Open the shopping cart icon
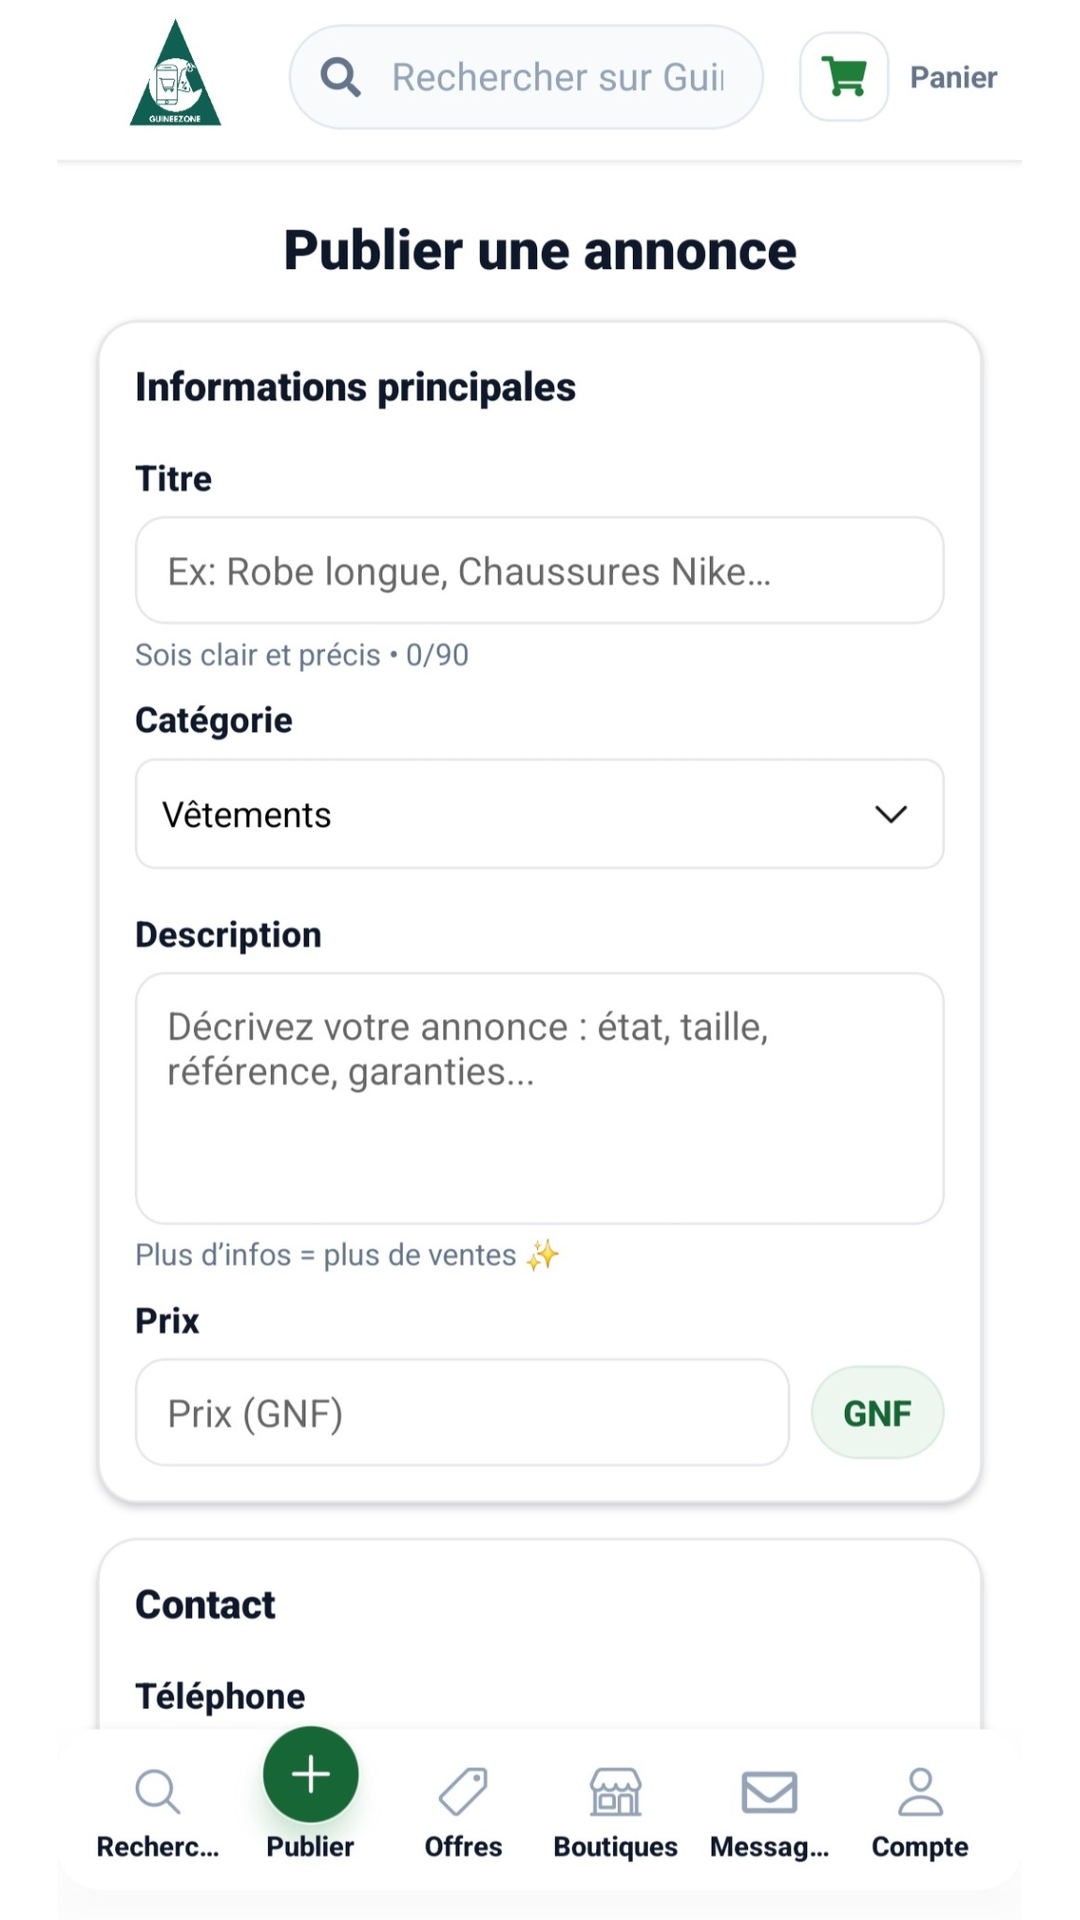 coord(844,77)
